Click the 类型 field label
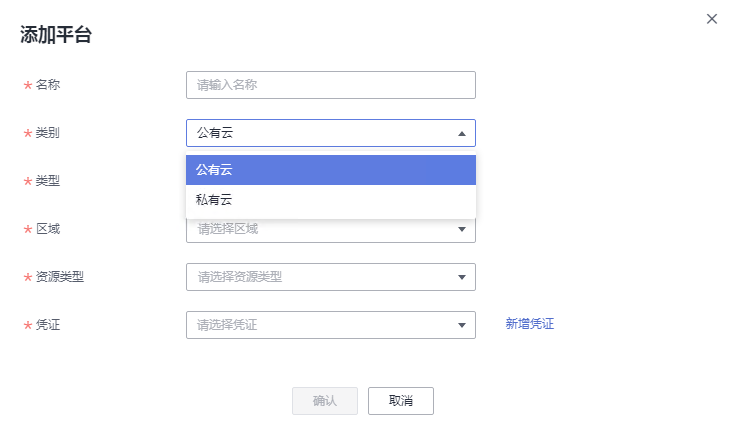The height and width of the screenshot is (422, 731). click(48, 181)
